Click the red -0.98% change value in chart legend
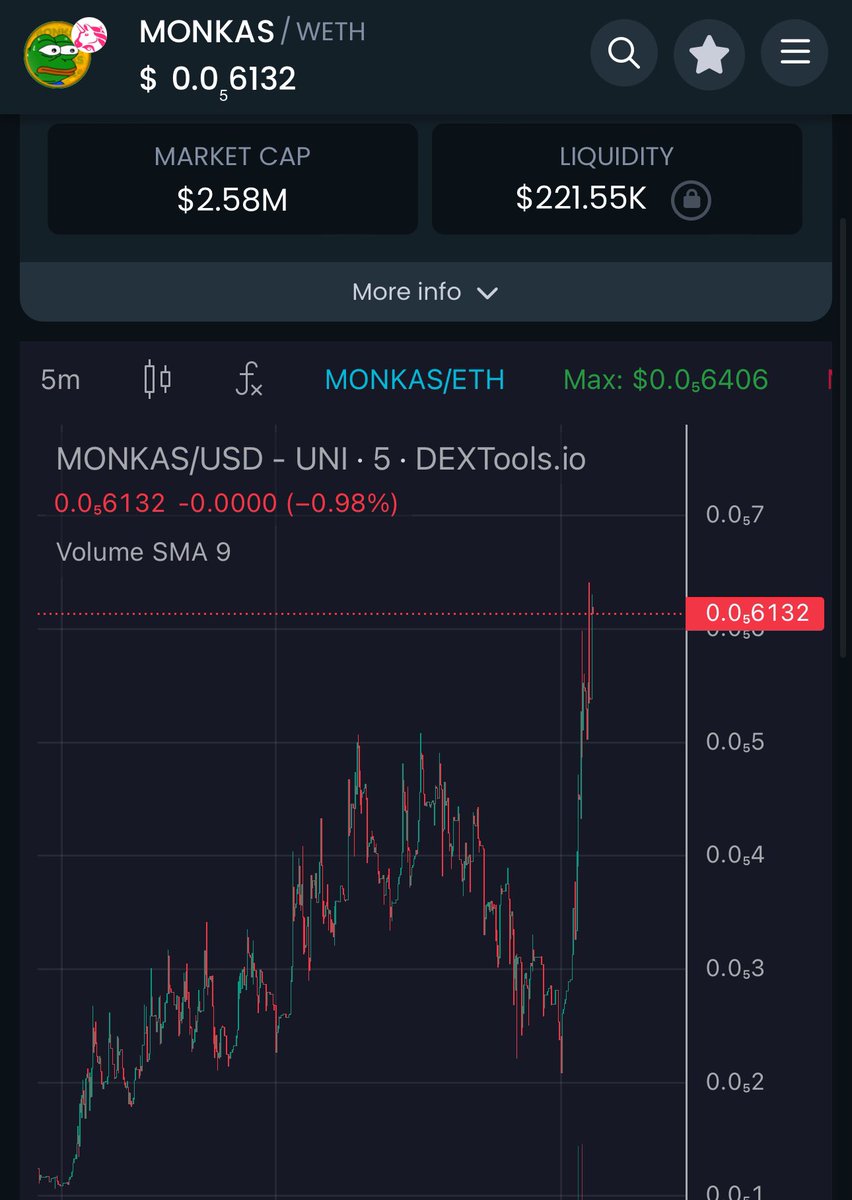Image resolution: width=852 pixels, height=1200 pixels. click(342, 503)
